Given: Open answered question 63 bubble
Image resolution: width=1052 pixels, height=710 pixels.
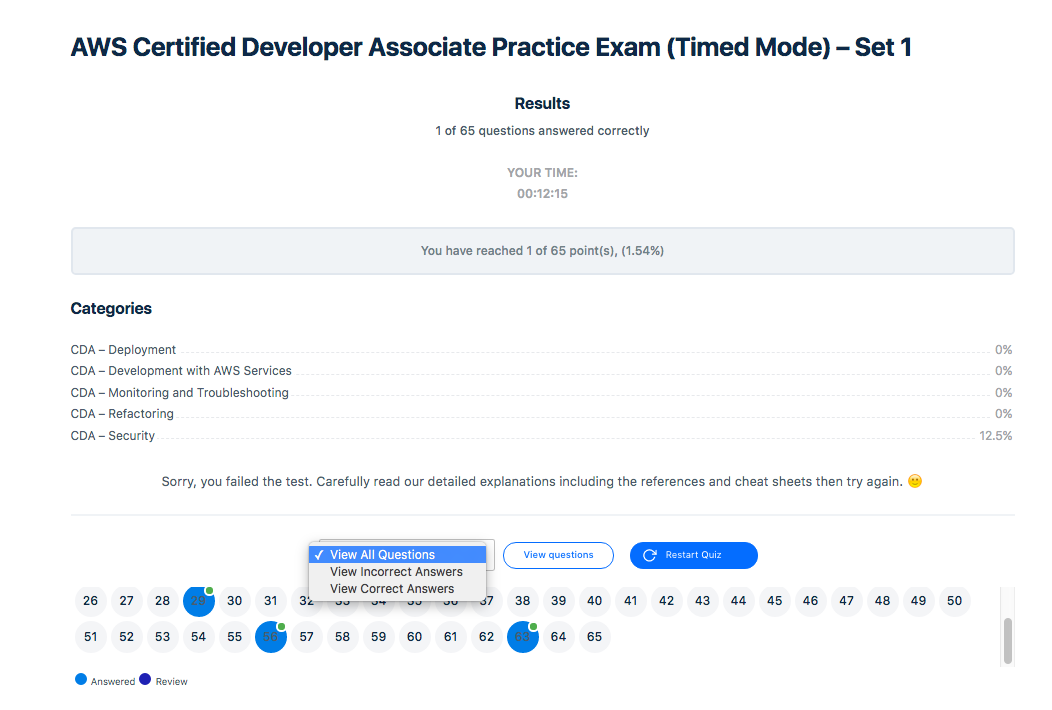Looking at the screenshot, I should point(523,637).
